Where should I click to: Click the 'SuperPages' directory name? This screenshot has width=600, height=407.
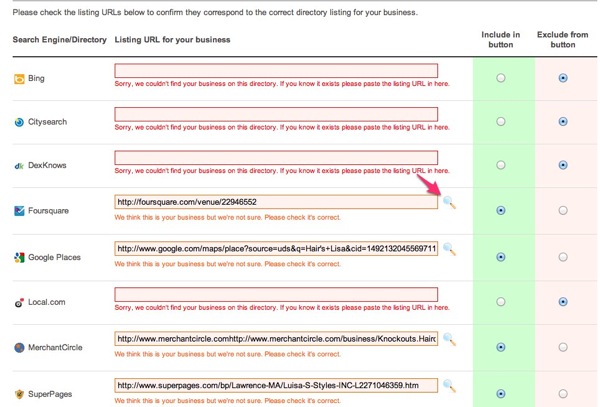50,394
